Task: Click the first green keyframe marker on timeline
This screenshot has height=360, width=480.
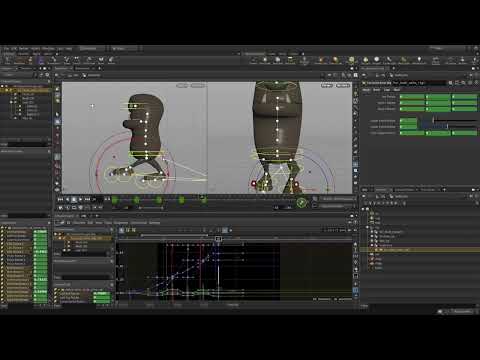Action: coord(115,200)
